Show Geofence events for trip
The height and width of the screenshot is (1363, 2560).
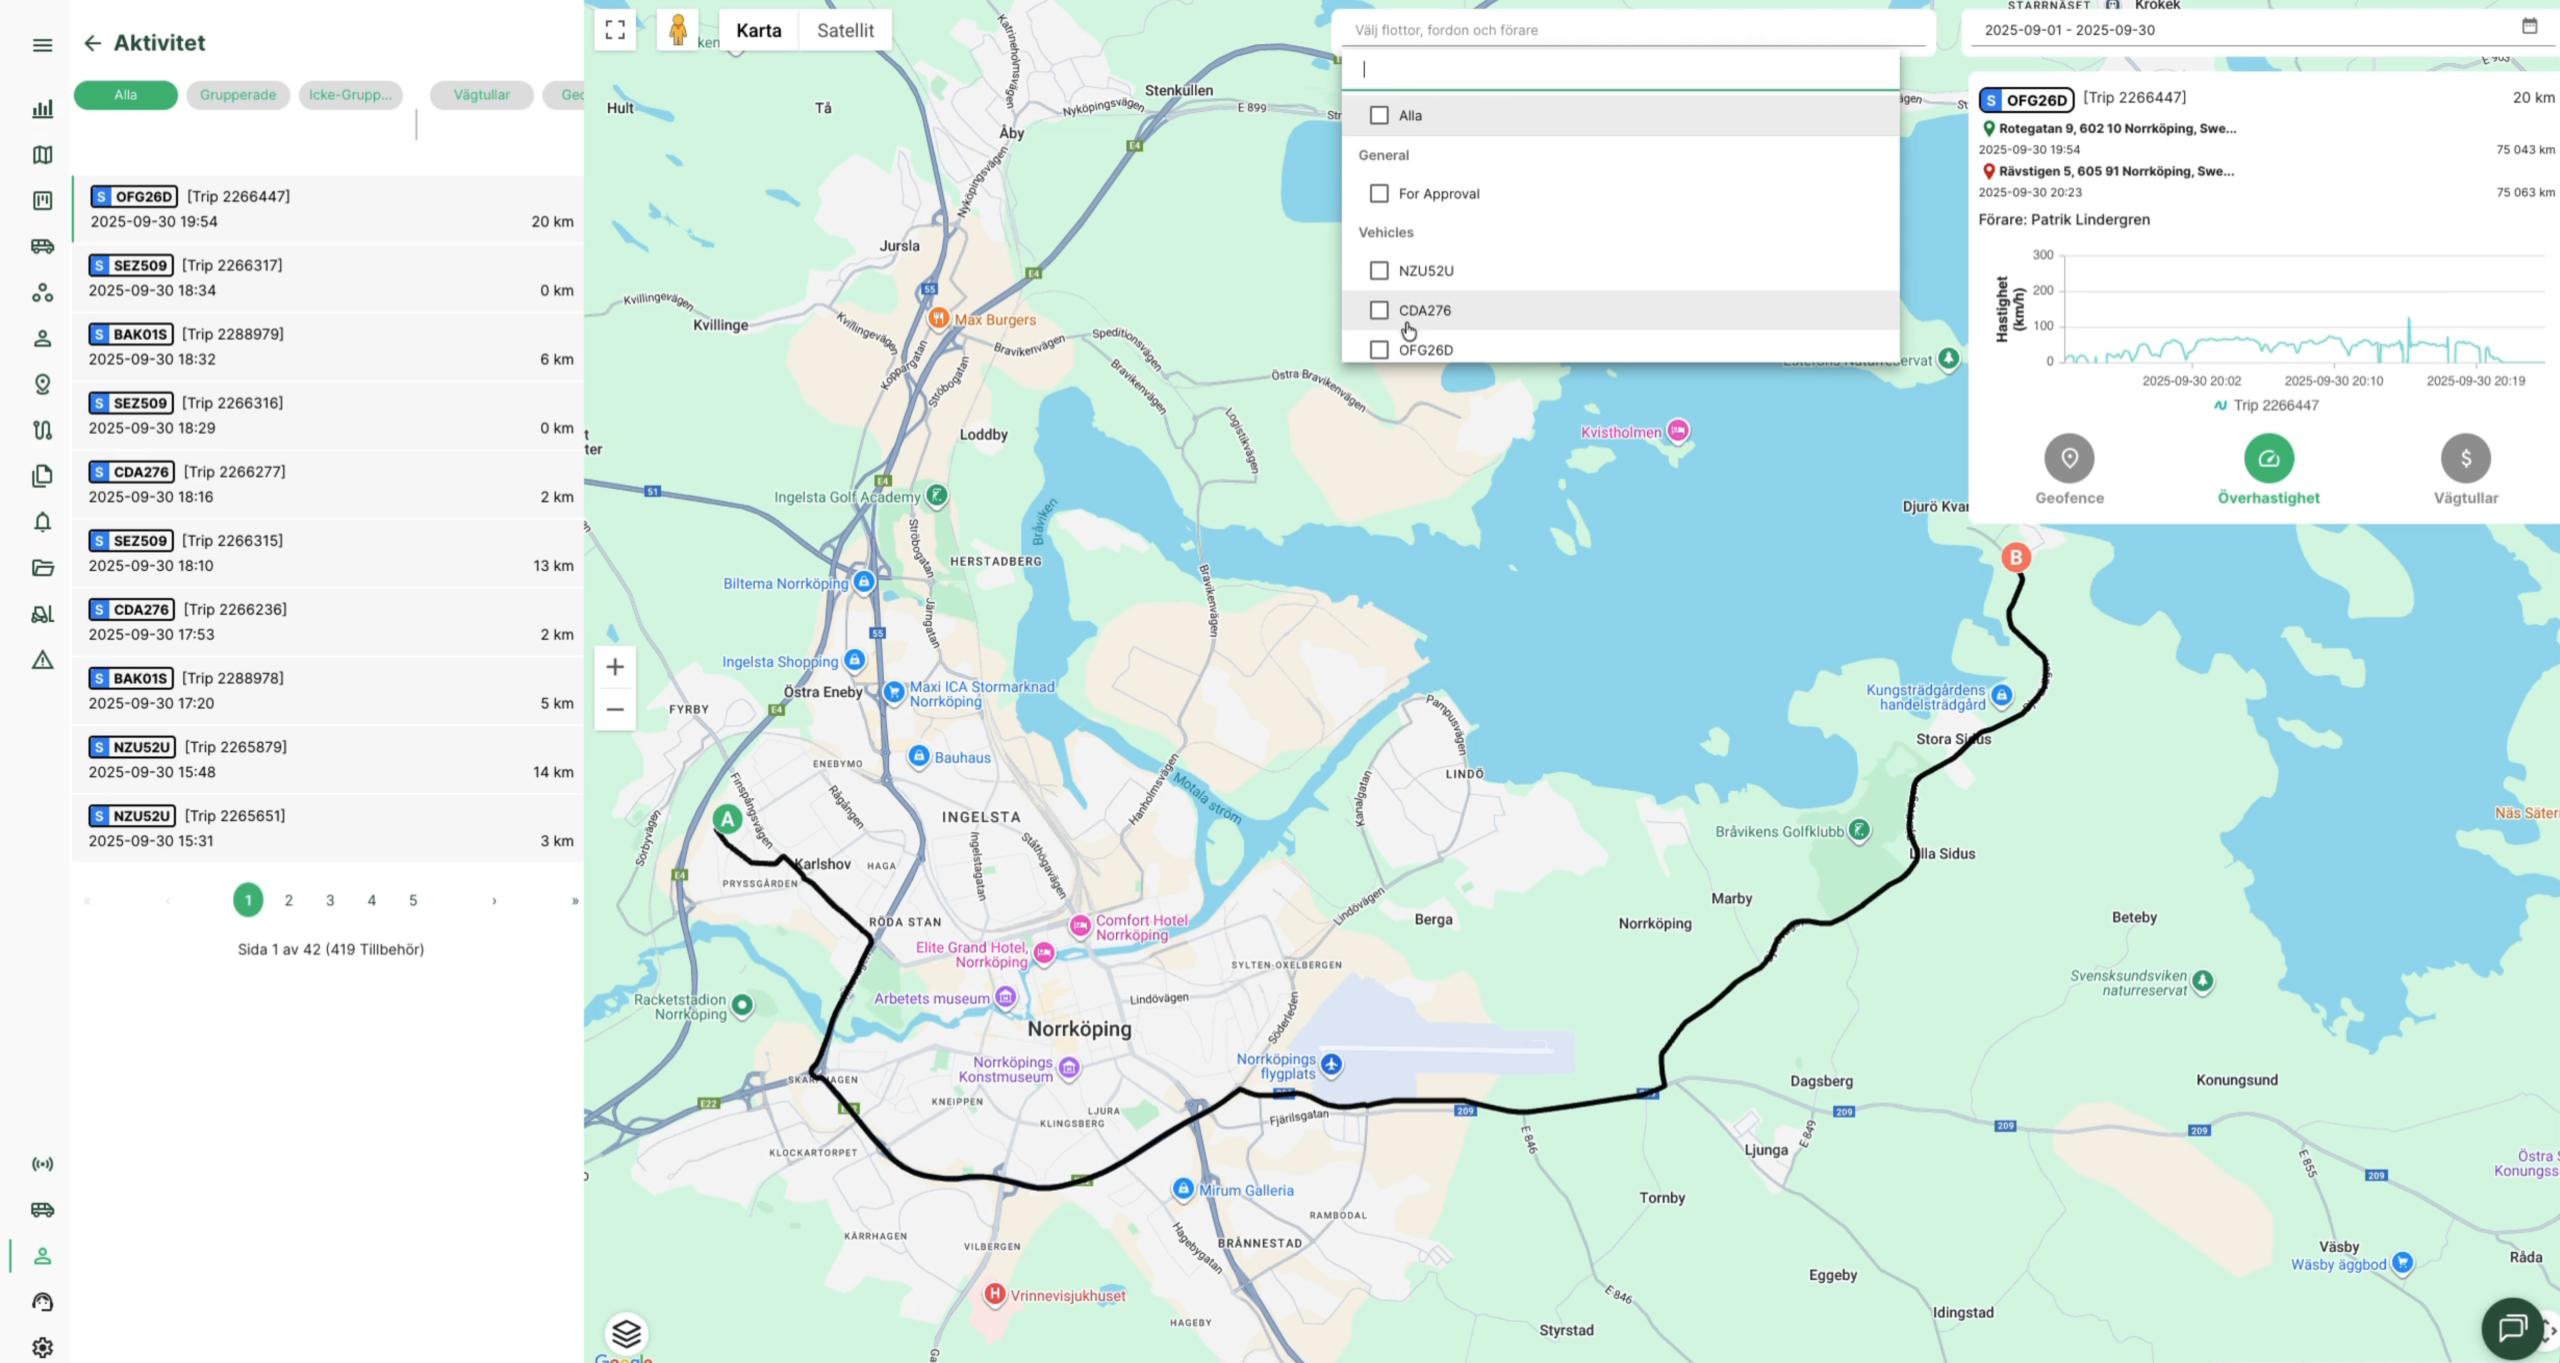[x=2069, y=470]
